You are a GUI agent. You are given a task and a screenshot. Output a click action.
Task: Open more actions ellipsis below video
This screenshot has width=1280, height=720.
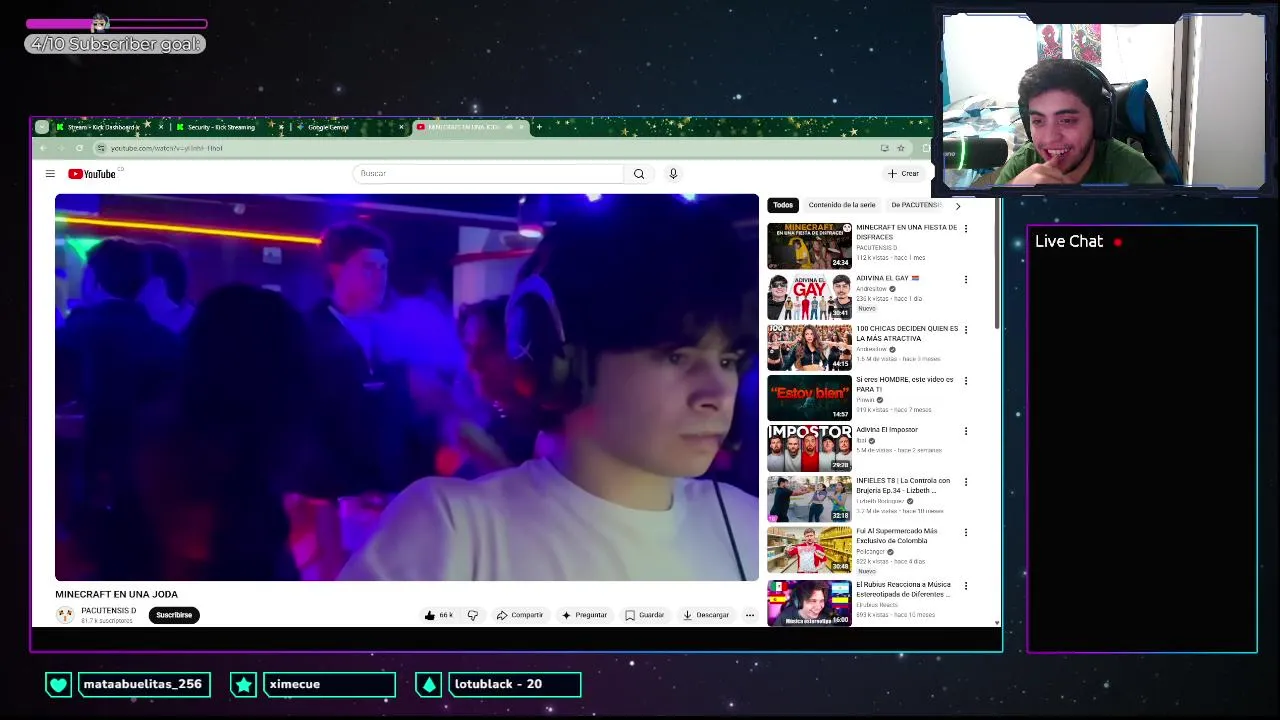point(750,615)
